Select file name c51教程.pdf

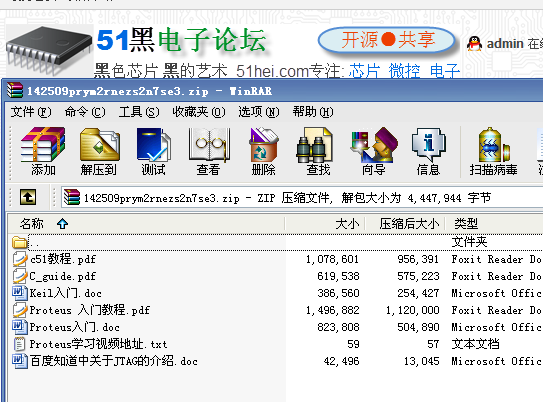63,259
